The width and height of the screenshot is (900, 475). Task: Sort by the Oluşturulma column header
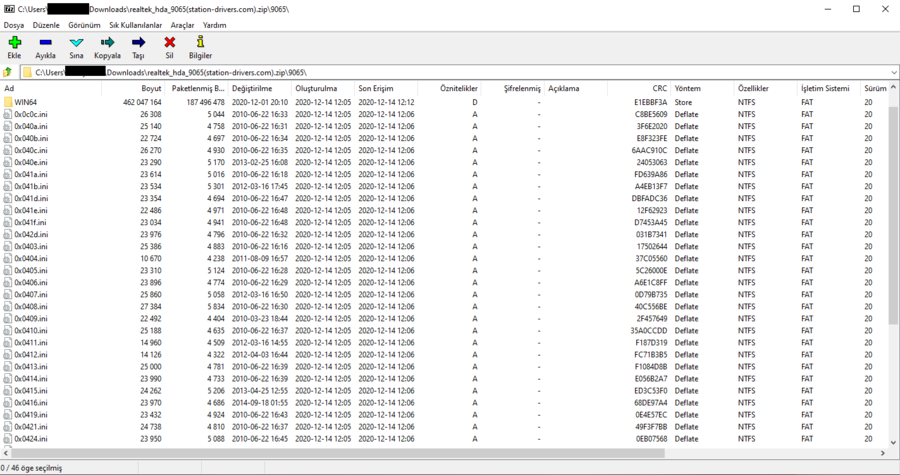click(x=323, y=89)
